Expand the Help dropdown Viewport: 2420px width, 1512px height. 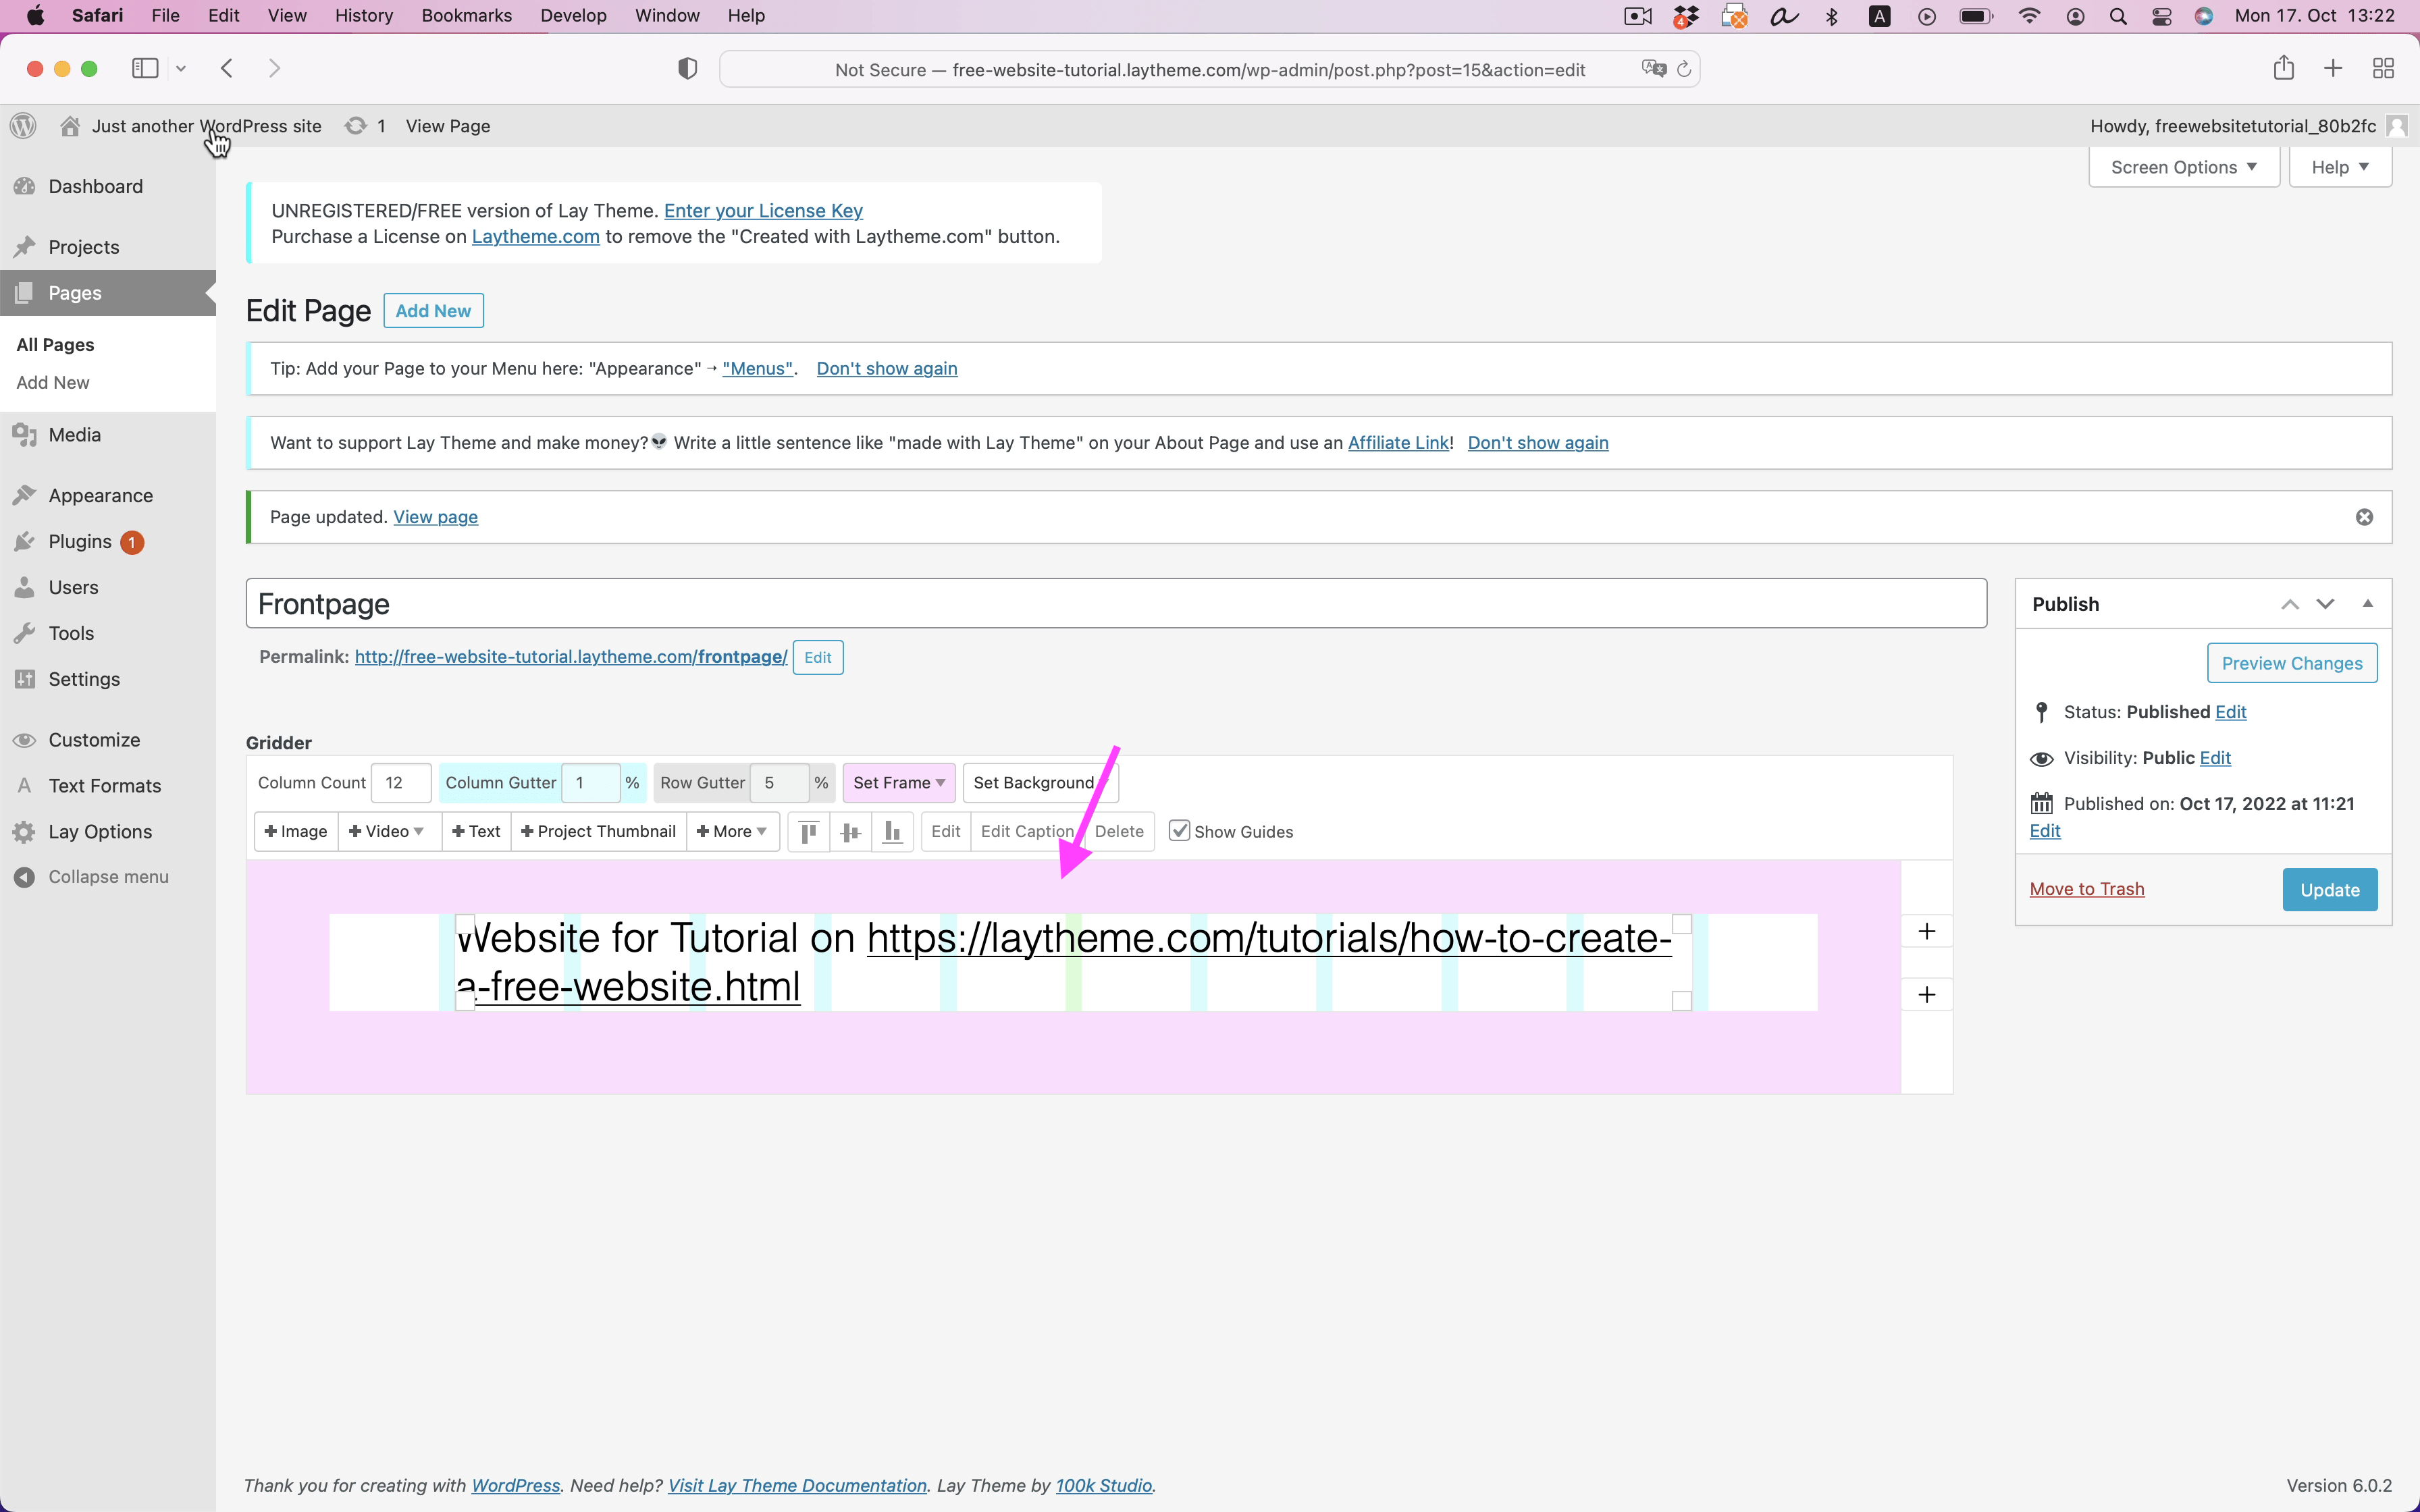click(2340, 167)
